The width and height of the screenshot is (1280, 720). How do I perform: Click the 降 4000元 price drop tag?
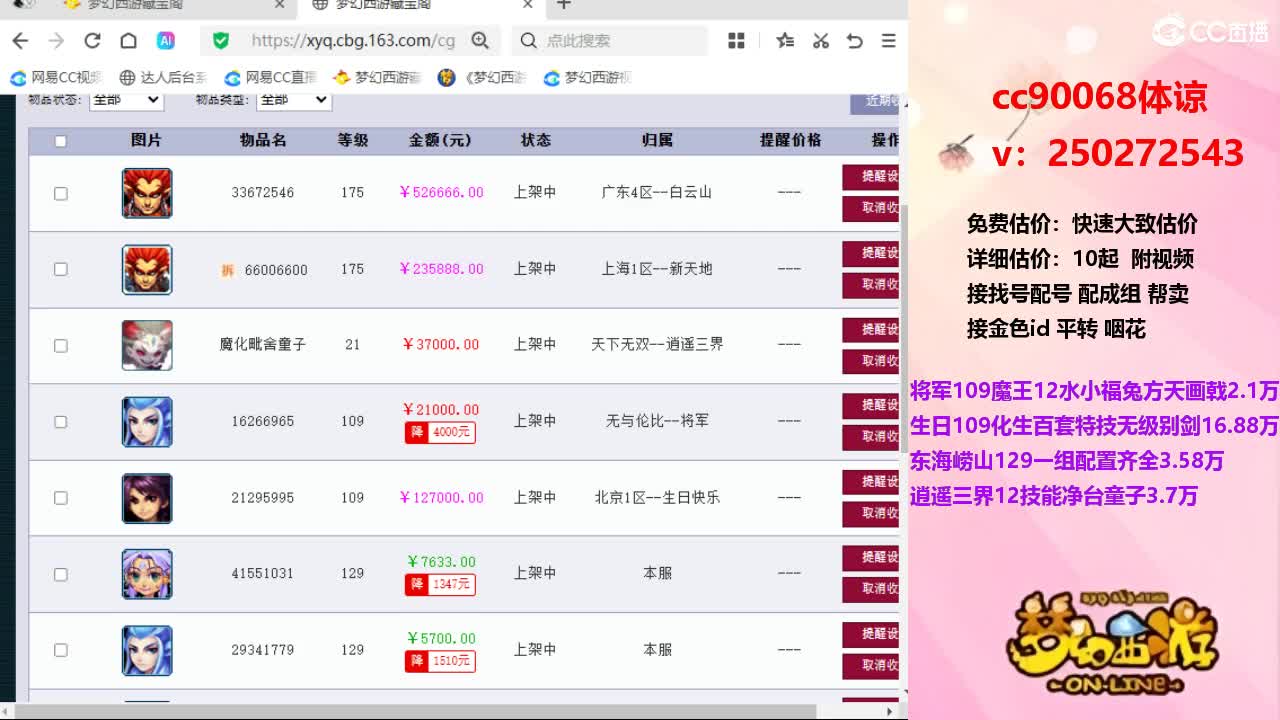[440, 432]
